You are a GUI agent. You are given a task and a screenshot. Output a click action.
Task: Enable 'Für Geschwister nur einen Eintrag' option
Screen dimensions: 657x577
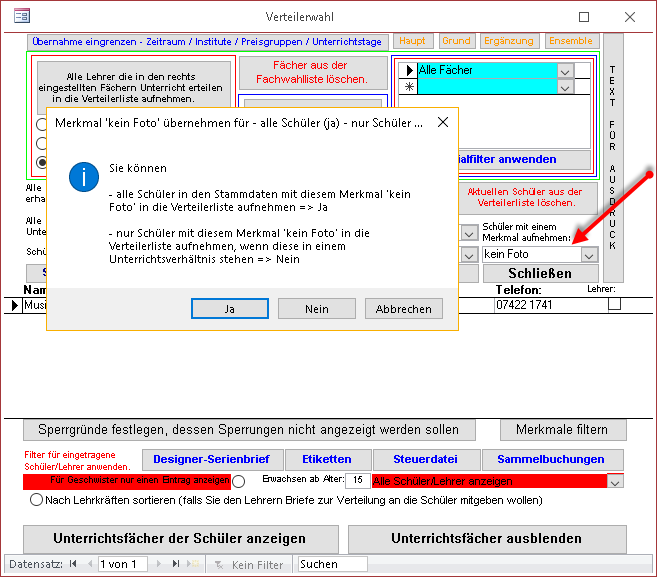point(238,482)
